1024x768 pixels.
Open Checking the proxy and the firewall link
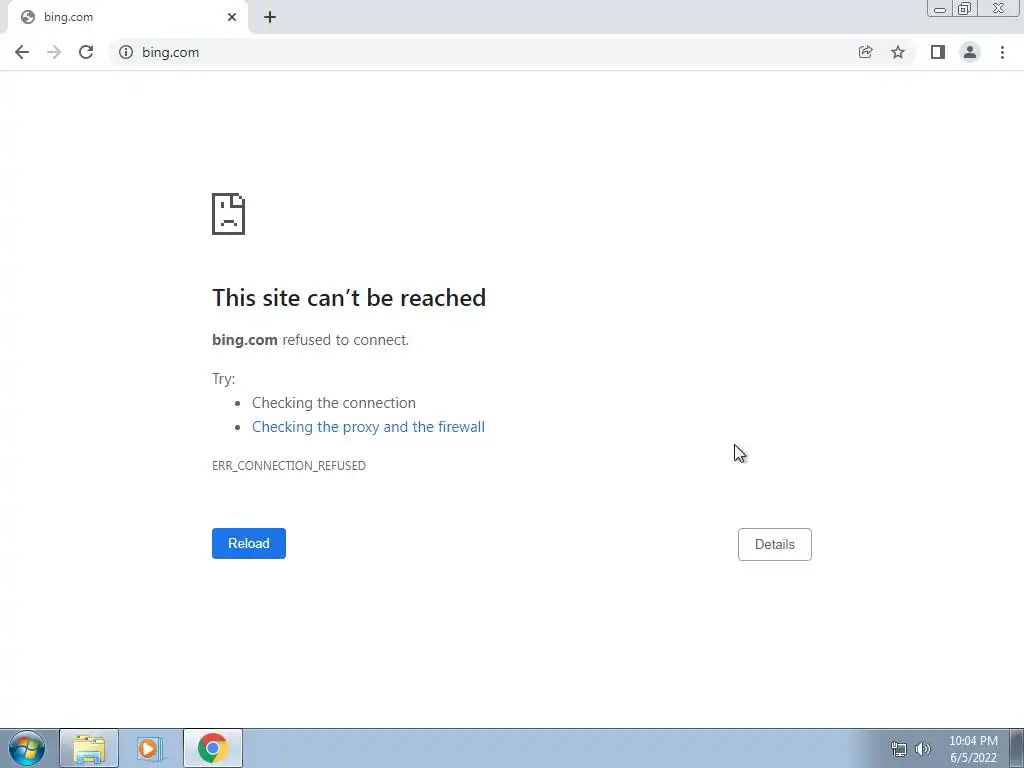(x=368, y=426)
